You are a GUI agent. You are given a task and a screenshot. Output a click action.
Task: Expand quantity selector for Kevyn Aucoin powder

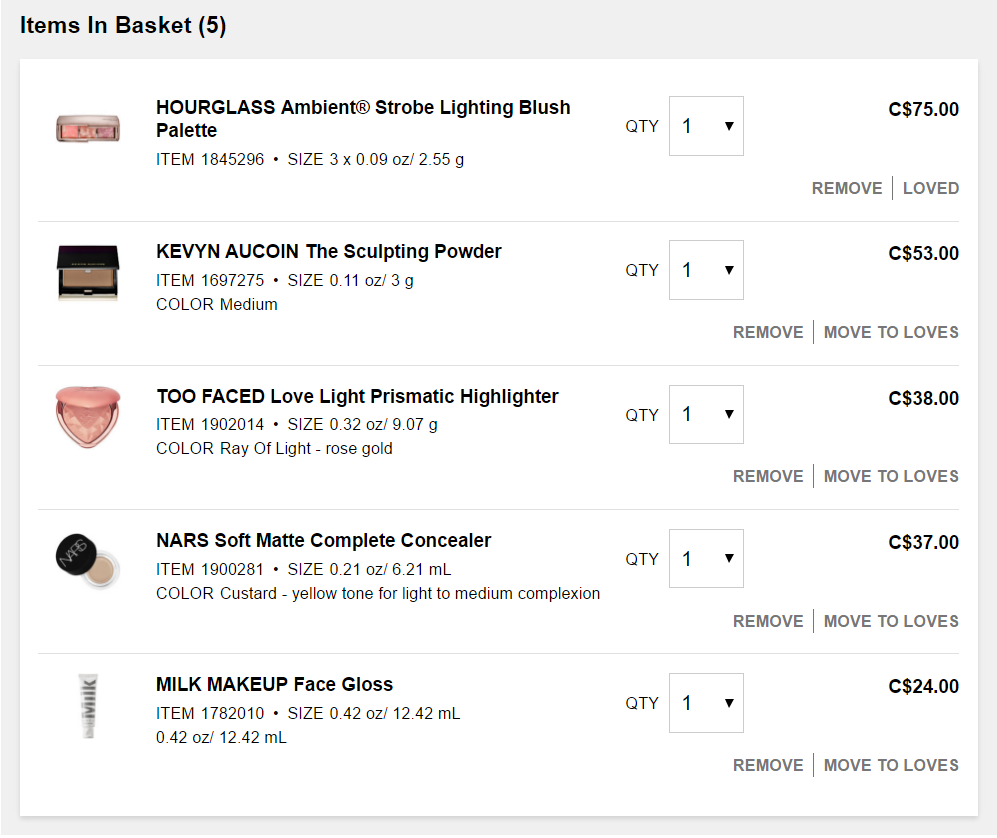pyautogui.click(x=706, y=270)
